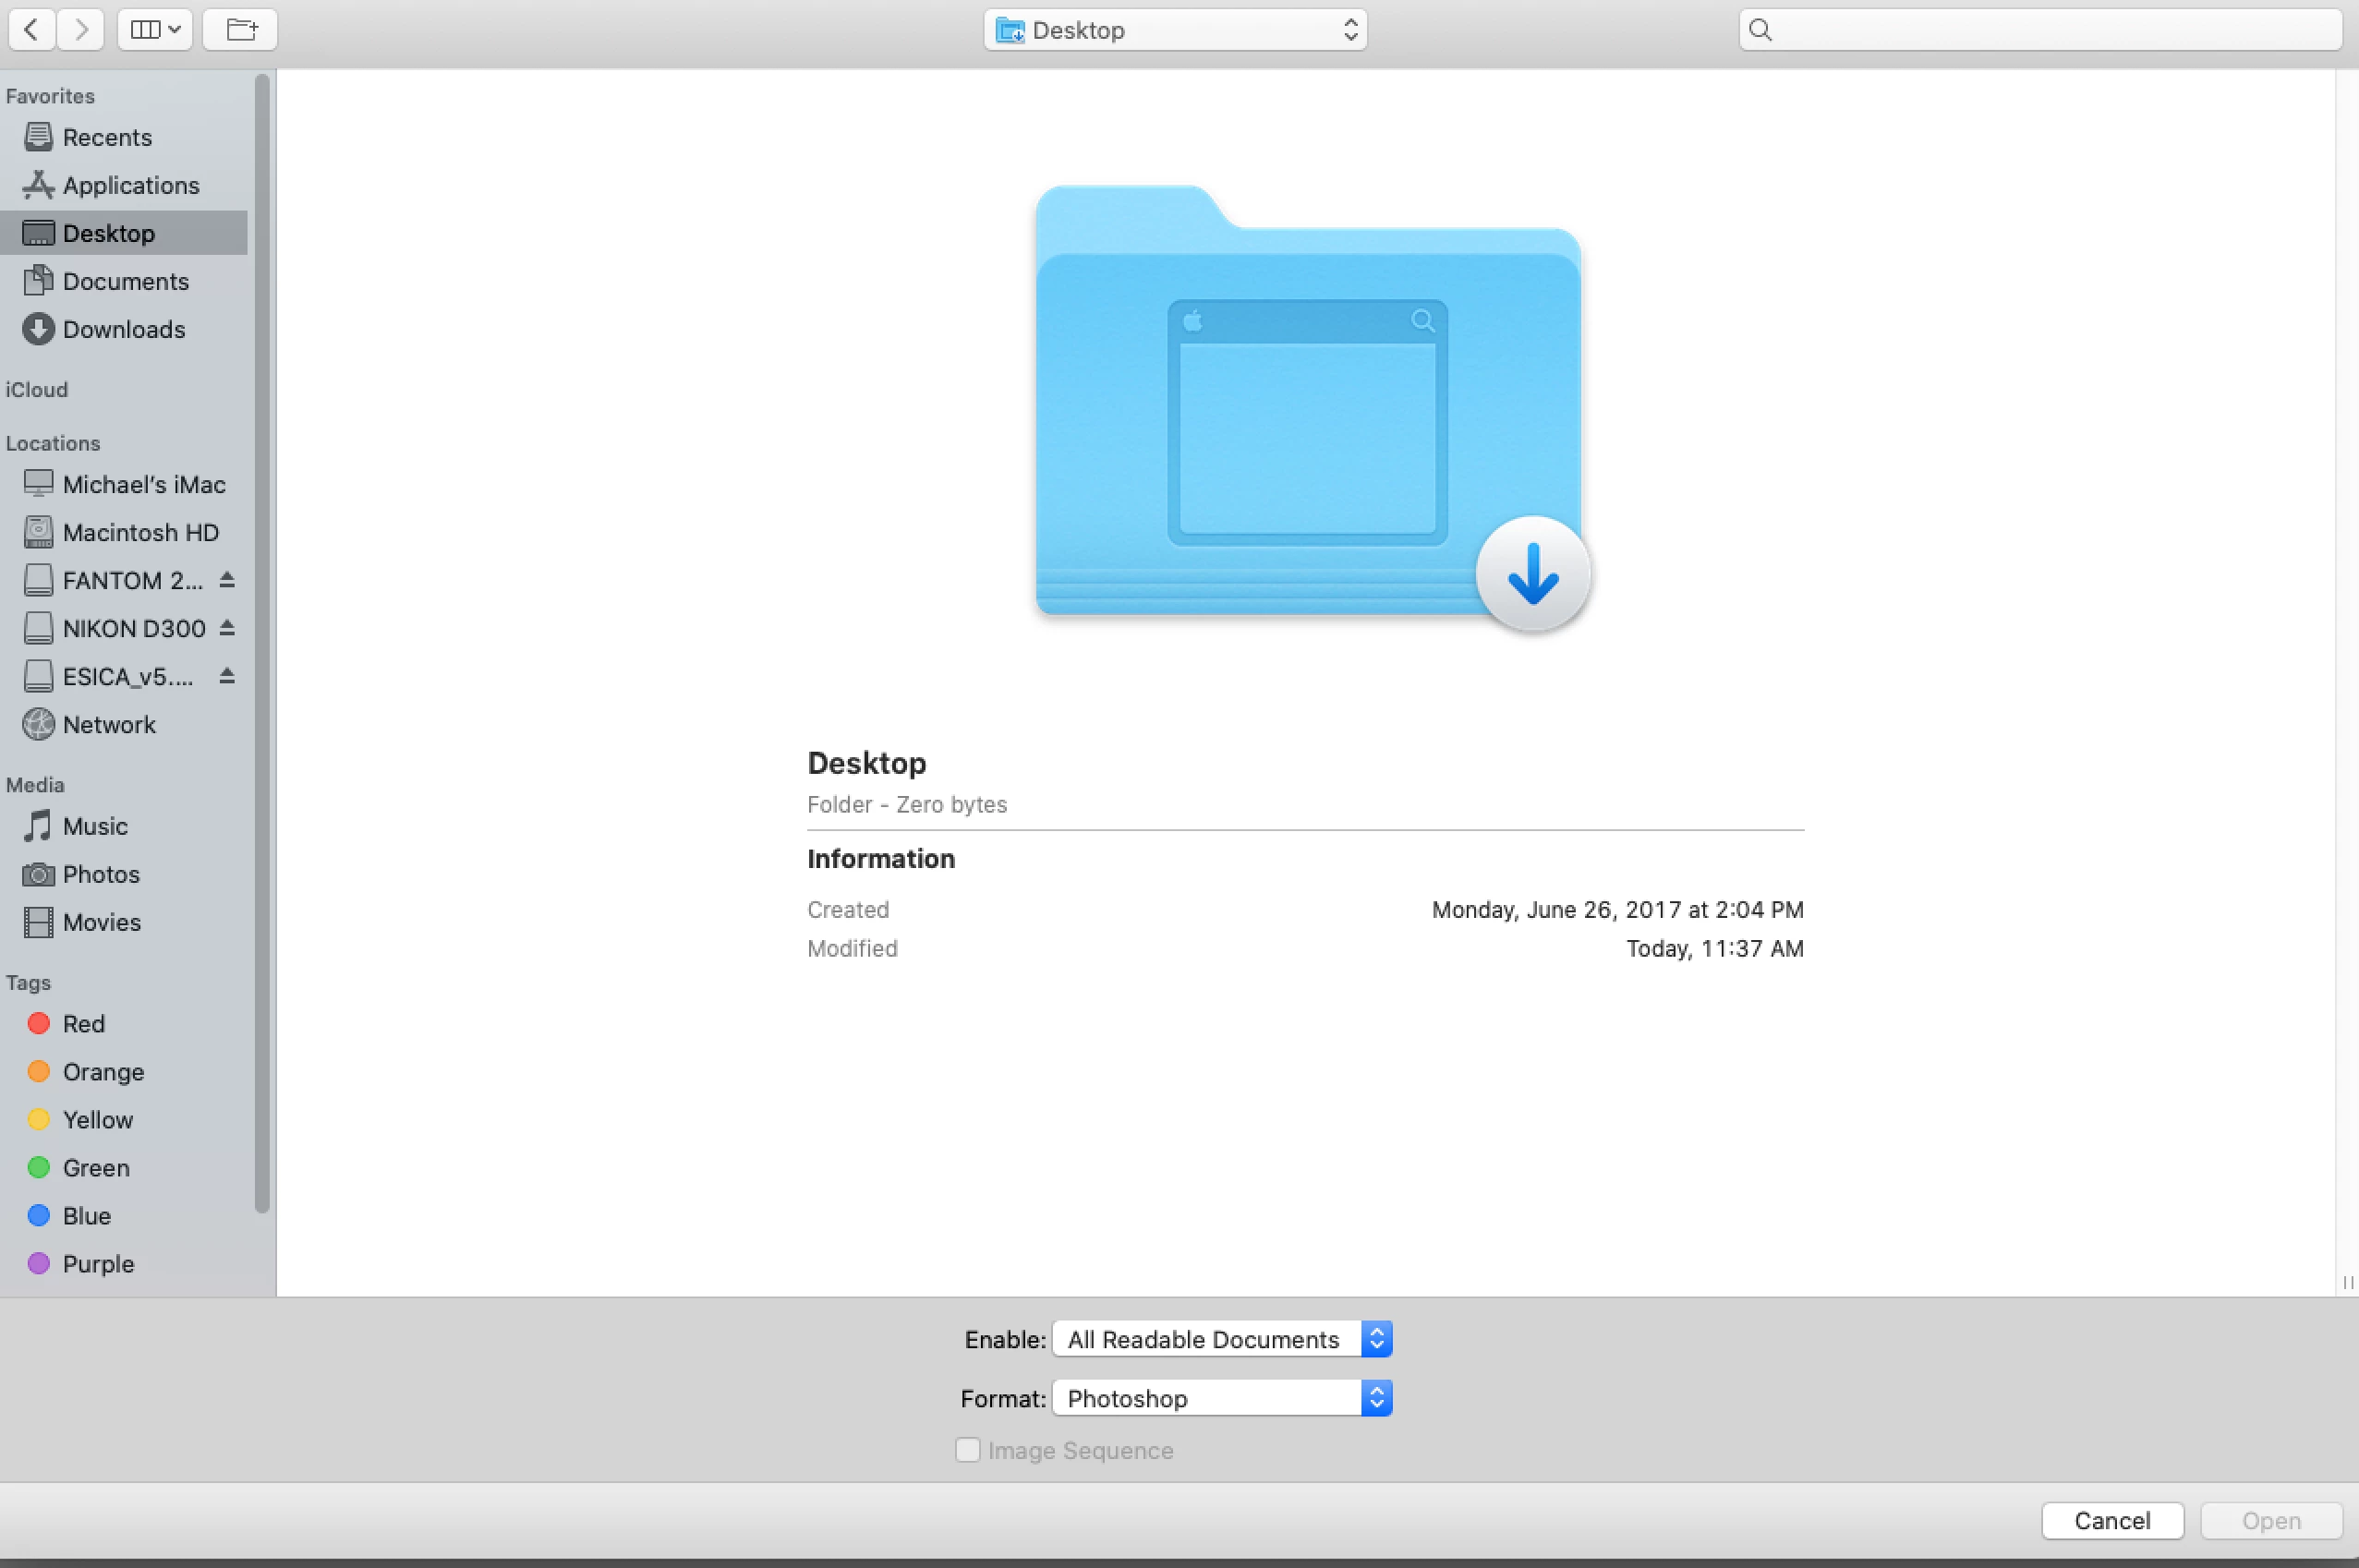Select Applications in Favorites sidebar
2359x1568 pixels.
130,185
